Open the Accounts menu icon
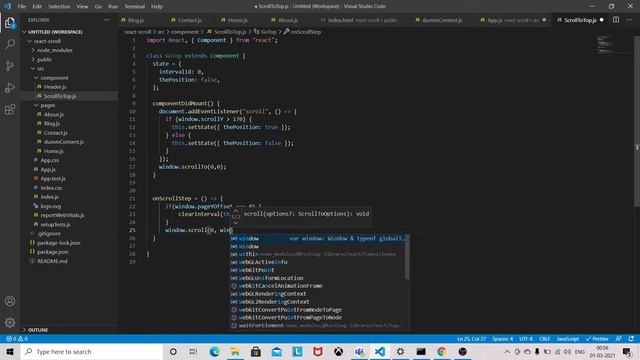 click(10, 301)
